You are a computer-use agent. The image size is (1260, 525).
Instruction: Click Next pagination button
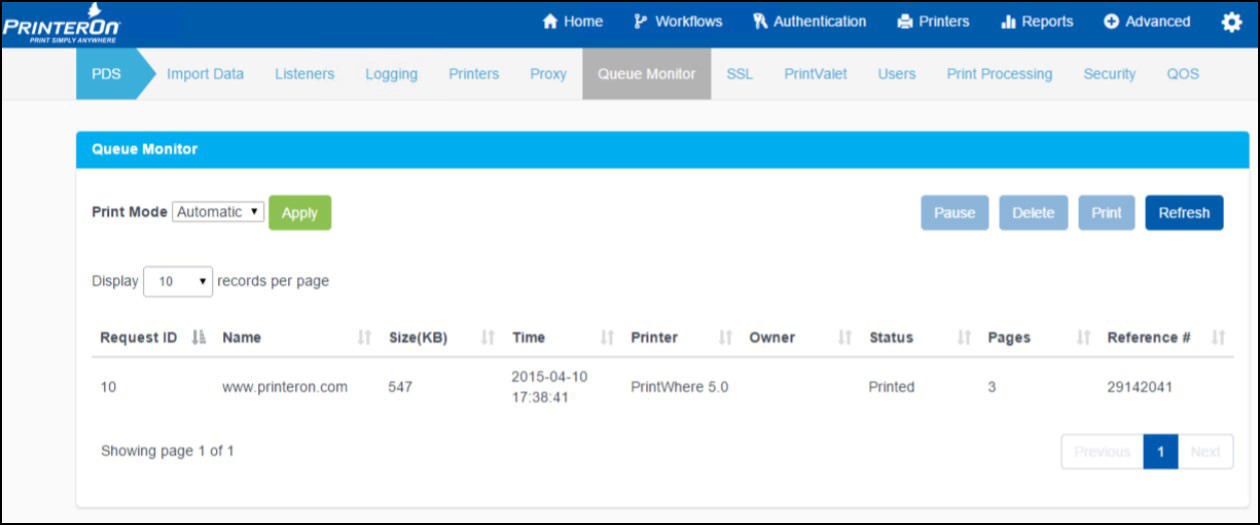pos(1205,451)
